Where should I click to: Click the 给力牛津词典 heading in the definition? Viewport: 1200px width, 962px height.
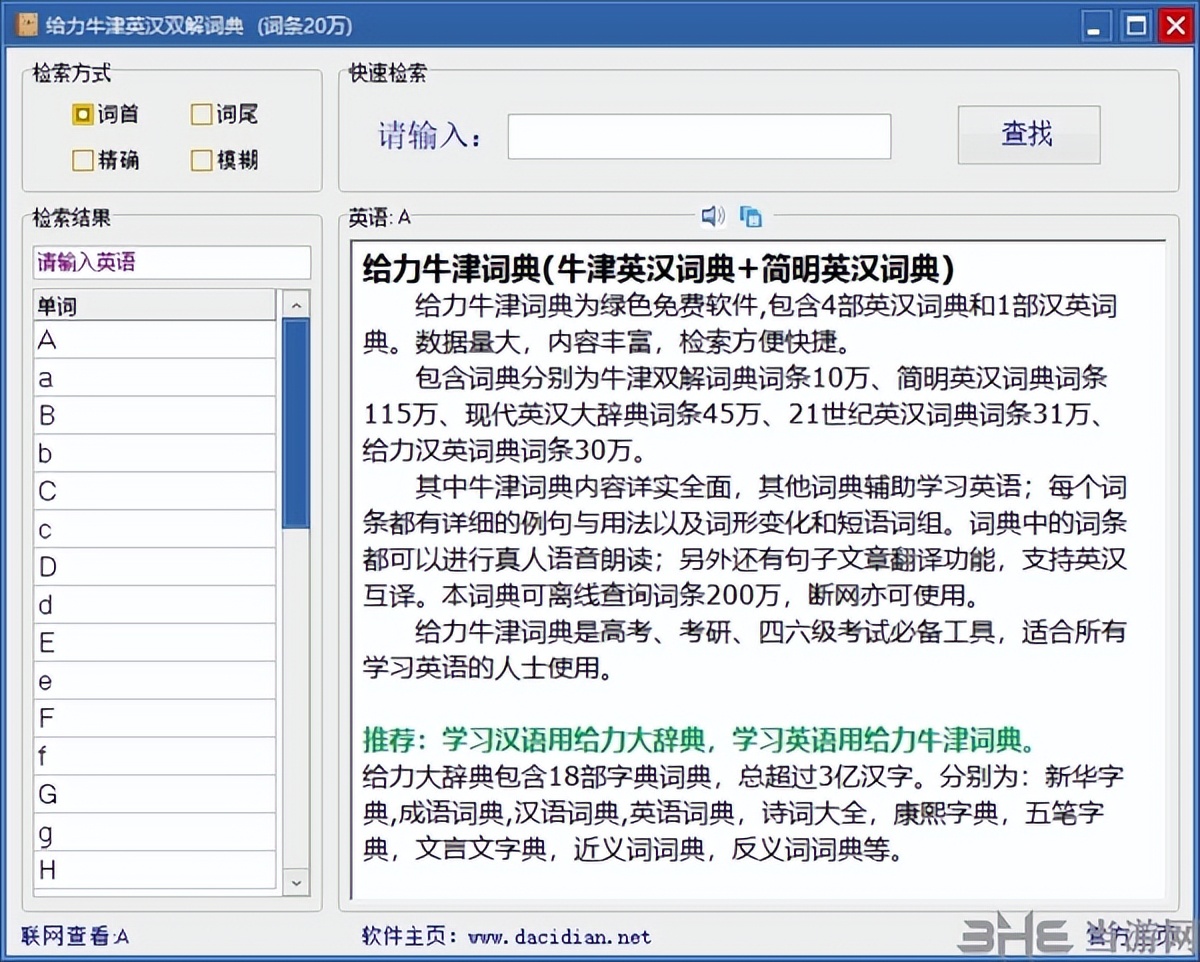(658, 268)
